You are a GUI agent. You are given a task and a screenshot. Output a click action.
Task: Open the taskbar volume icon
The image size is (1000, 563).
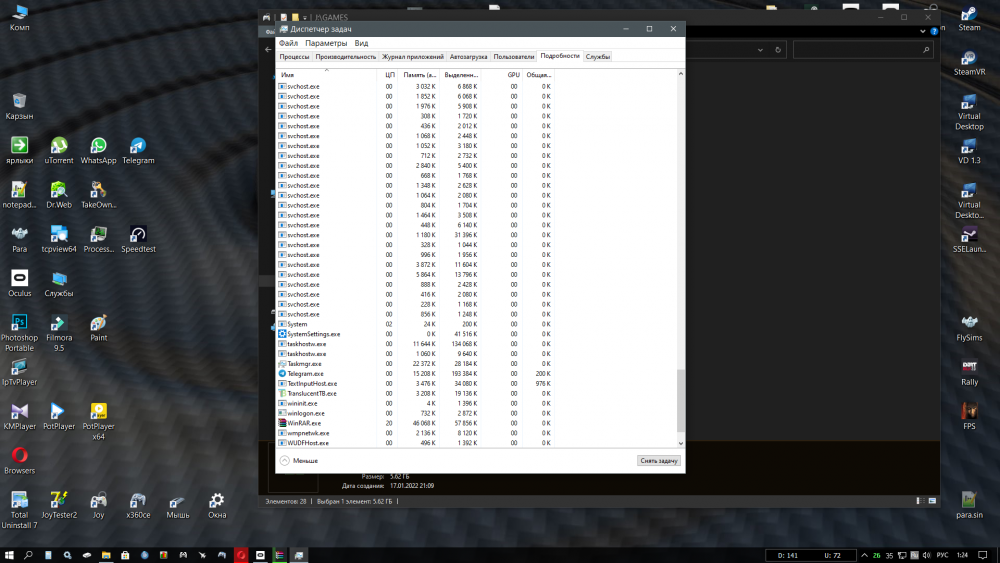coord(927,555)
